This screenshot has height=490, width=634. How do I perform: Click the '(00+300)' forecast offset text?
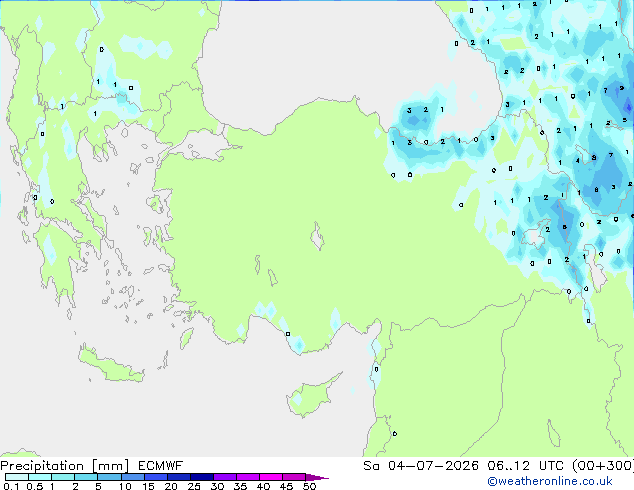point(603,466)
